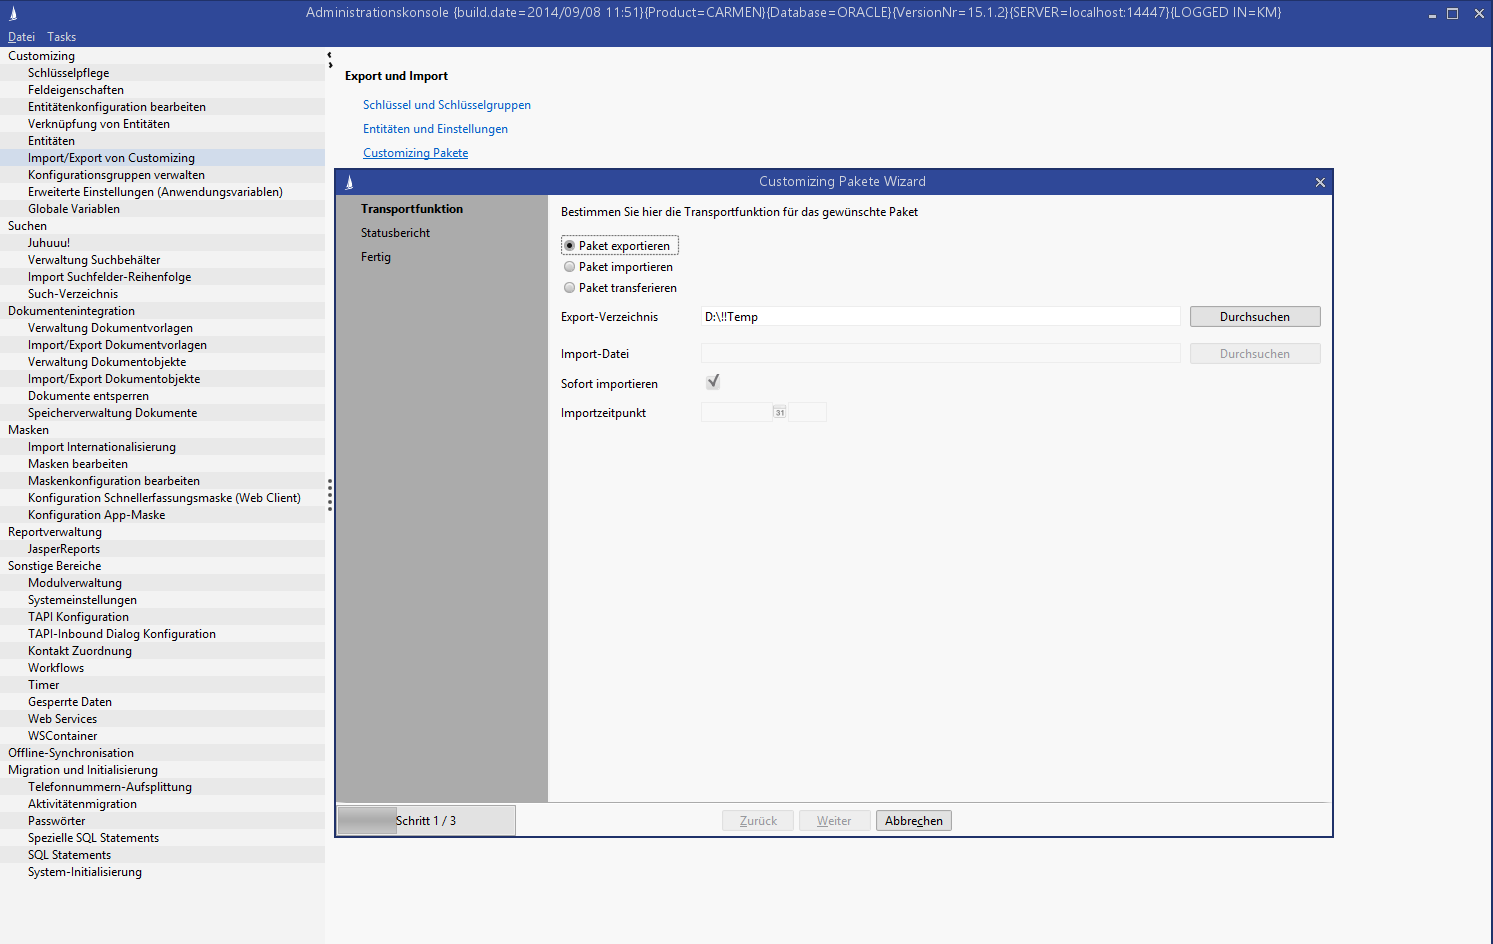
Task: Open the Tasks menu
Action: [61, 37]
